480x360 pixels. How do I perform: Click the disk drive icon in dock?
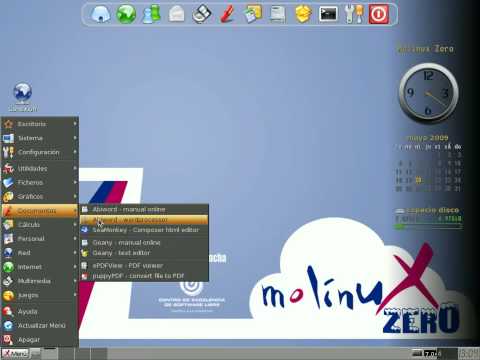[x=202, y=14]
